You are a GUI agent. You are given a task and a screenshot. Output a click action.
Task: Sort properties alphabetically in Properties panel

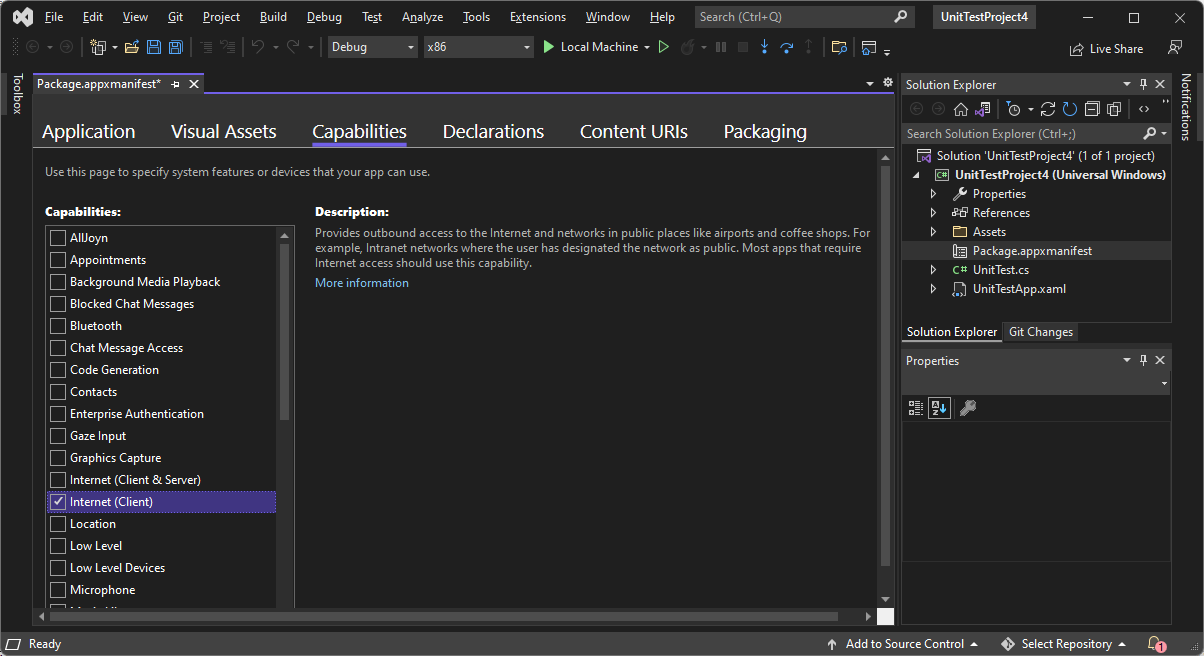939,407
